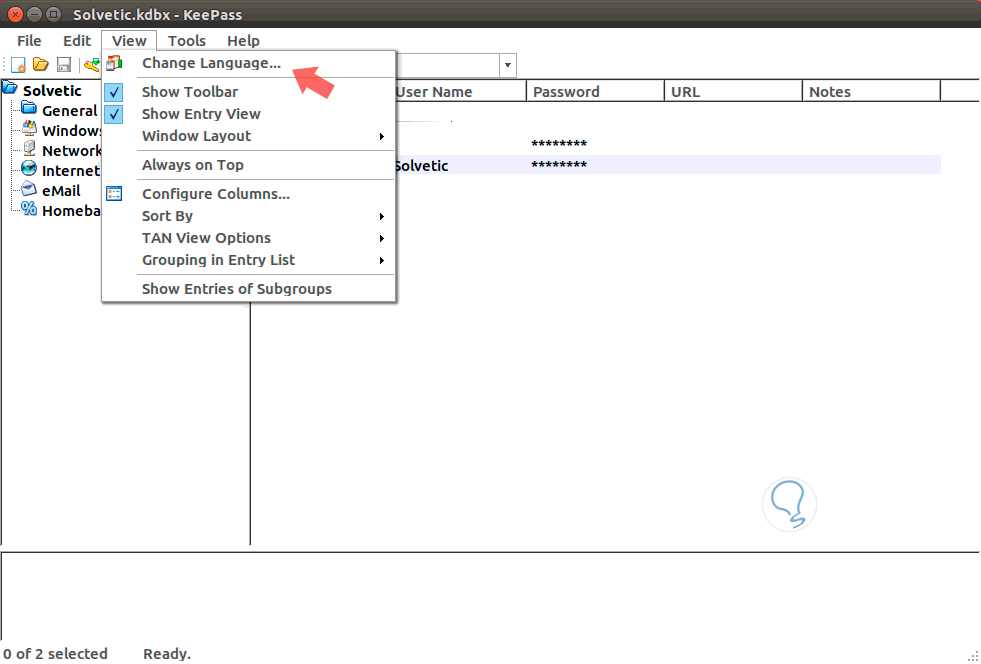Click the Solvetic root folder icon
Viewport: 981px width, 664px height.
click(10, 88)
